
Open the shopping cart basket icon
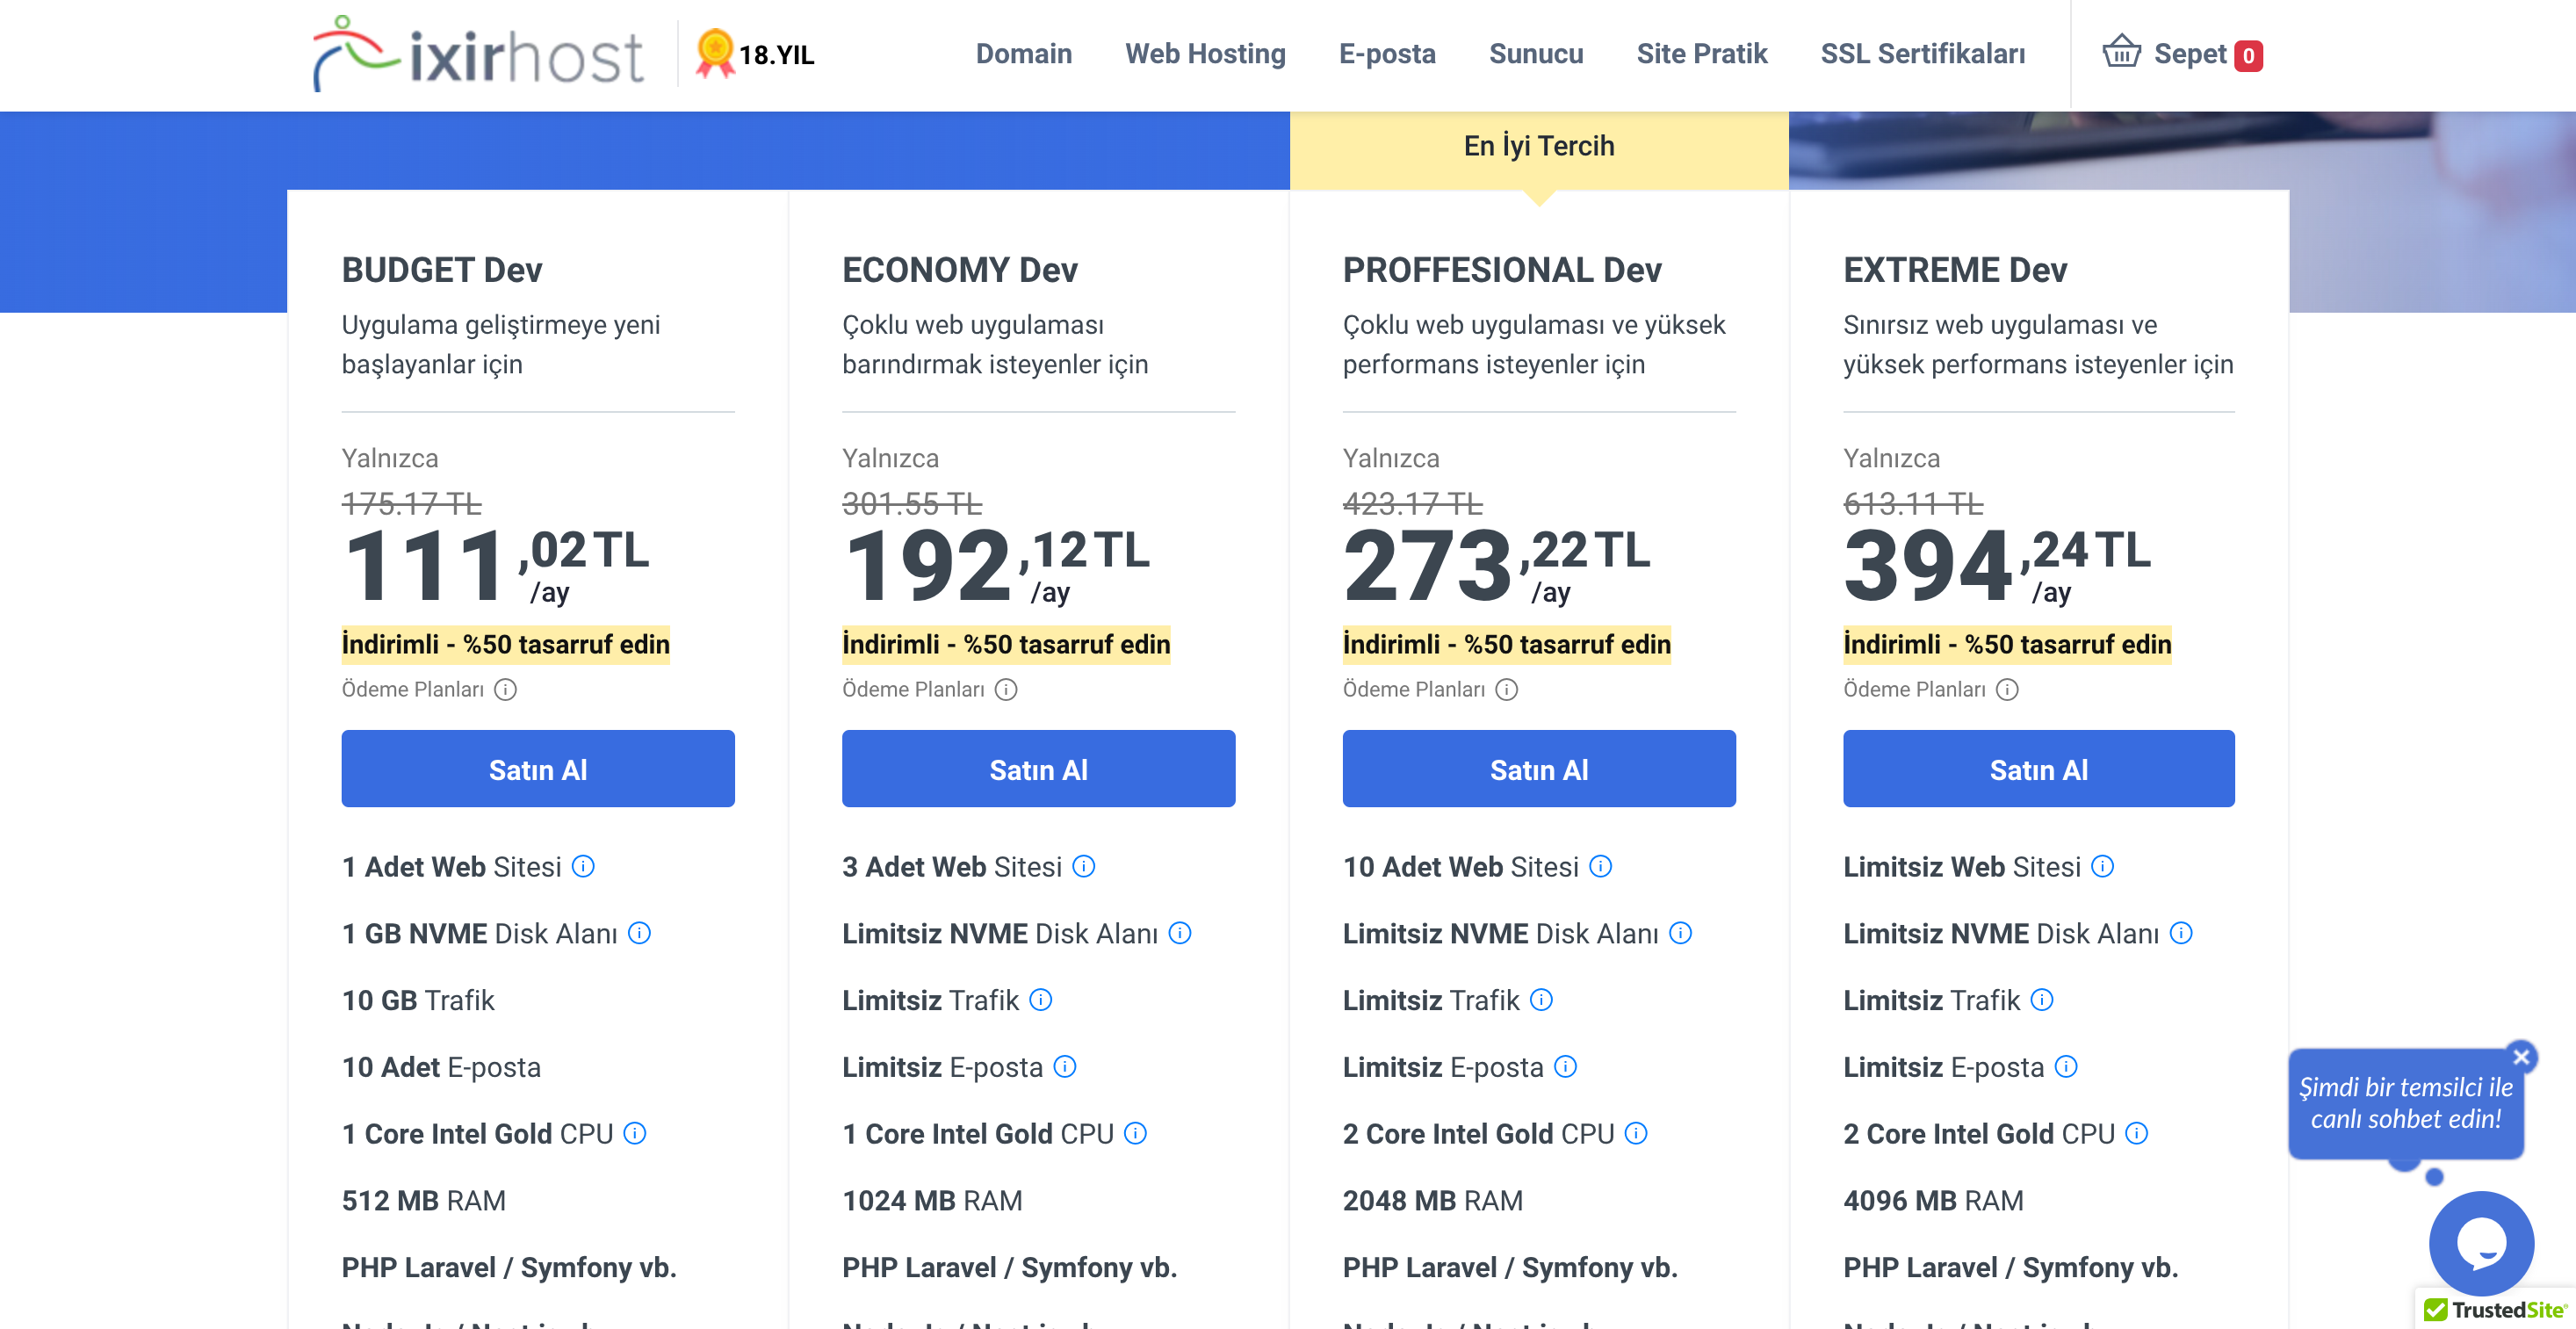2120,52
